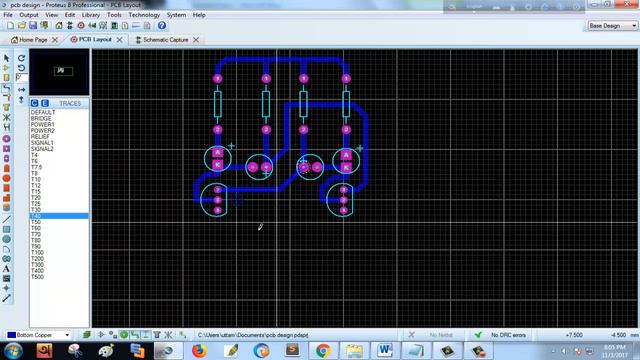Select the Zone mode tool
Image resolution: width=640 pixels, height=360 pixels.
point(7,108)
